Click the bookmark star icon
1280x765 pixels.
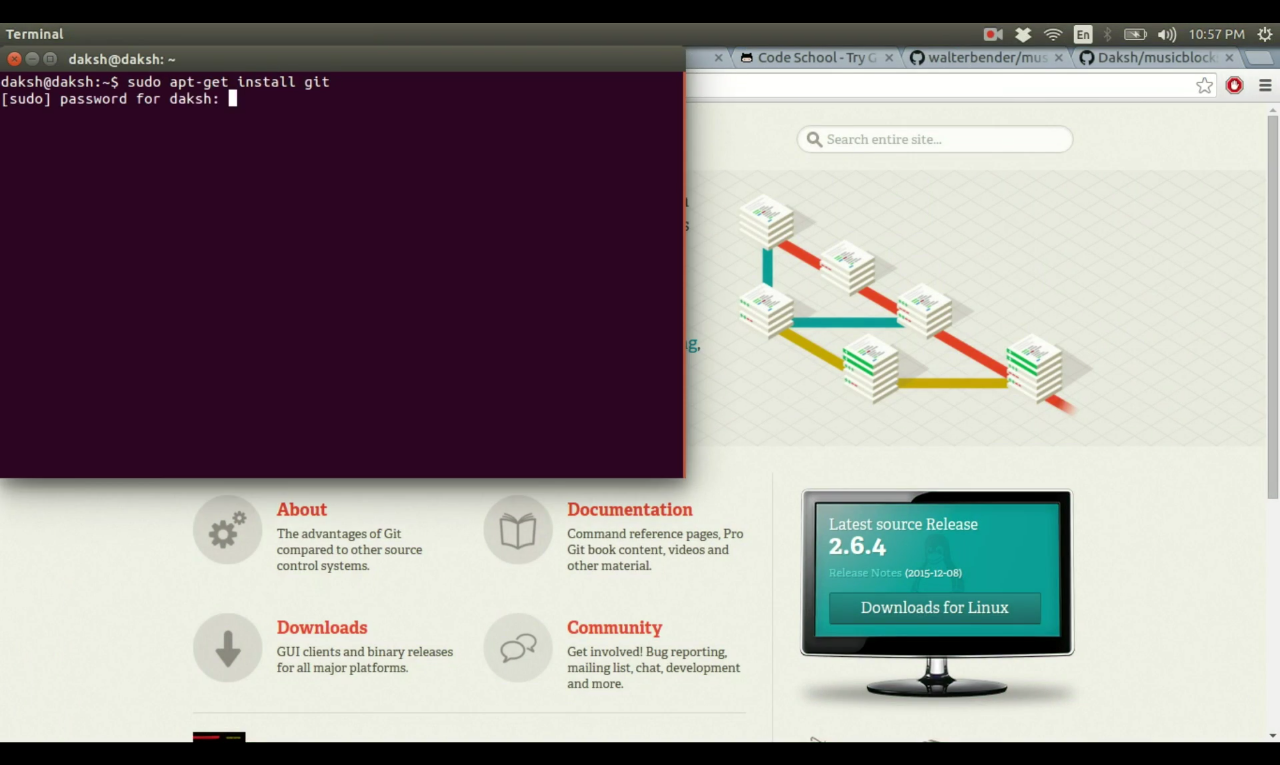(1204, 86)
